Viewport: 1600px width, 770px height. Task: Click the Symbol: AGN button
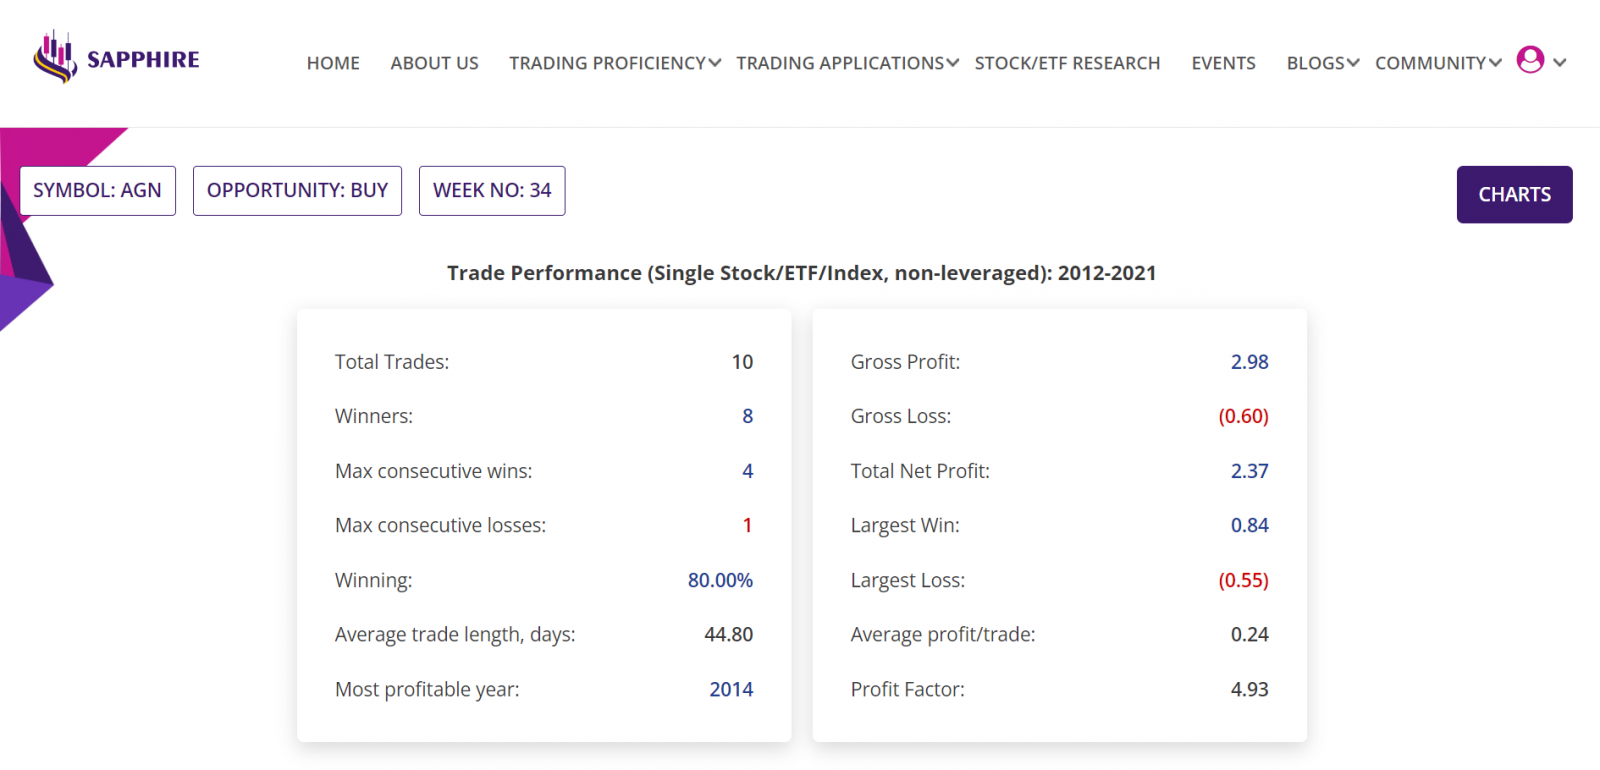click(x=98, y=190)
